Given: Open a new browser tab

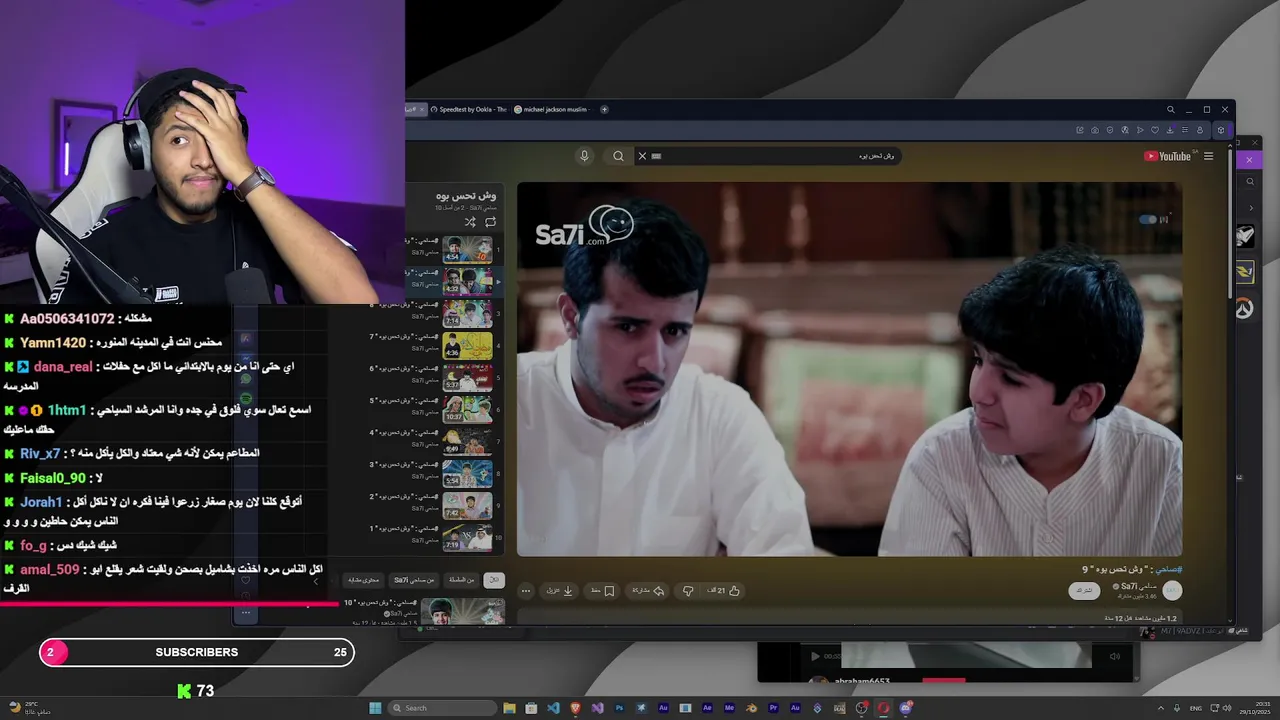Looking at the screenshot, I should coord(604,109).
